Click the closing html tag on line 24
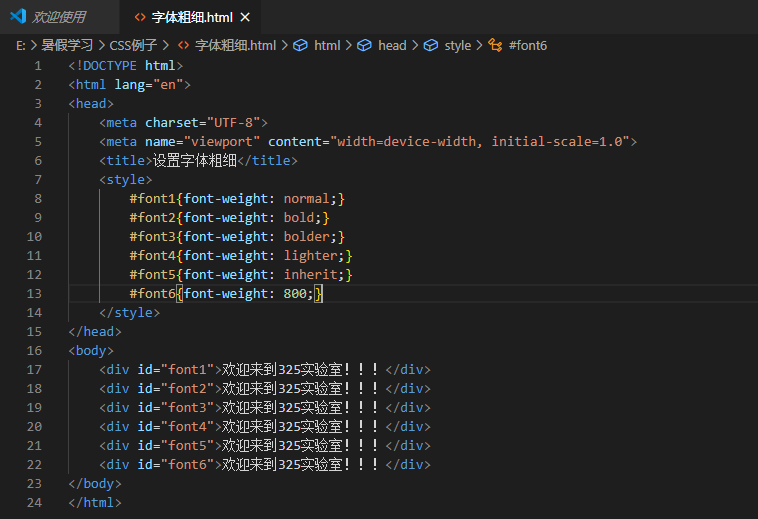758x519 pixels. tap(95, 503)
